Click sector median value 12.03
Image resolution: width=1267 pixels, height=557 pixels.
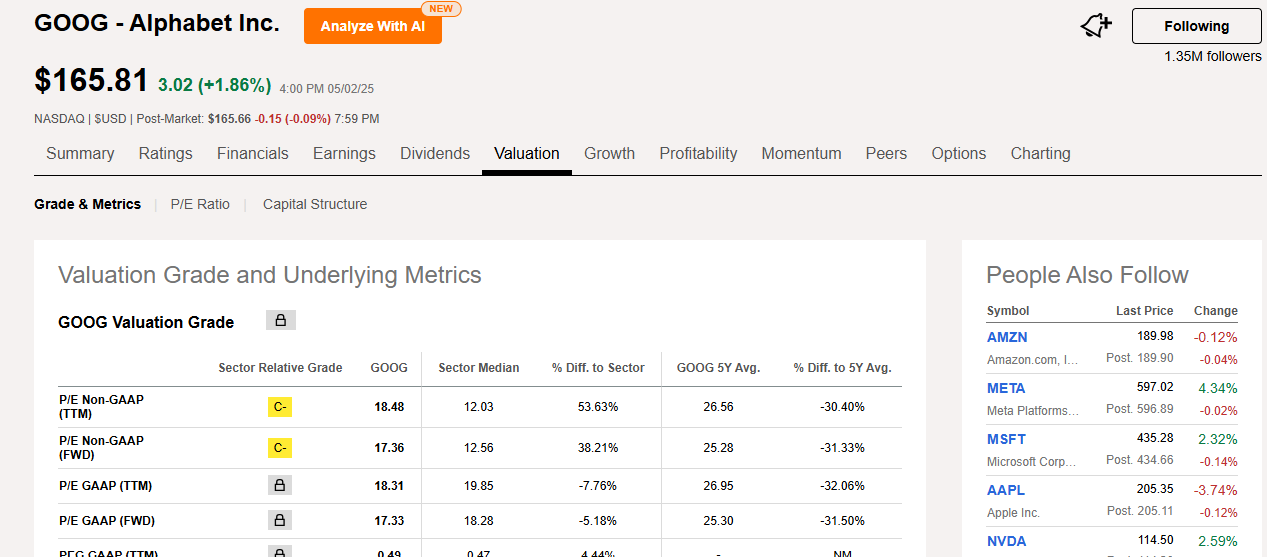(479, 407)
